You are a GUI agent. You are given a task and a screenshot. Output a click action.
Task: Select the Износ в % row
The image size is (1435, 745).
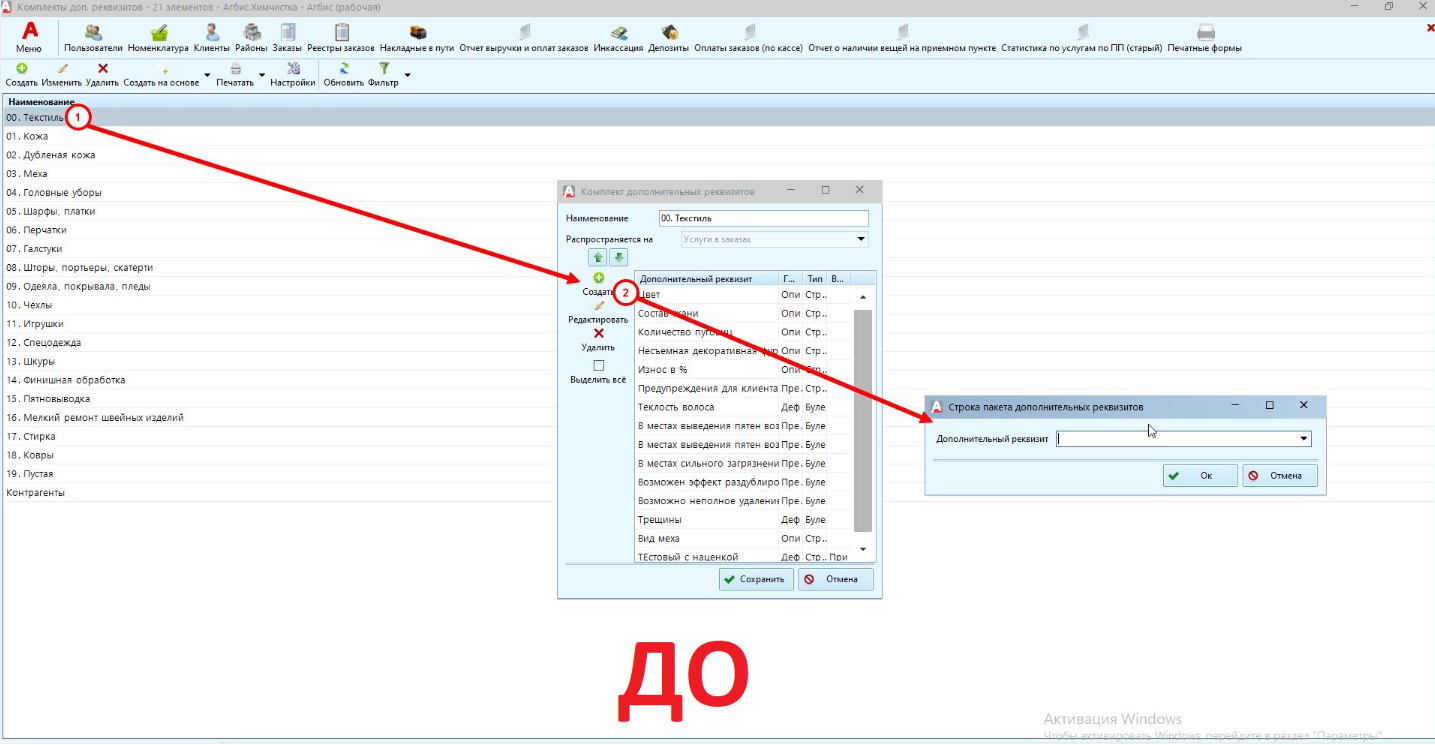point(744,369)
